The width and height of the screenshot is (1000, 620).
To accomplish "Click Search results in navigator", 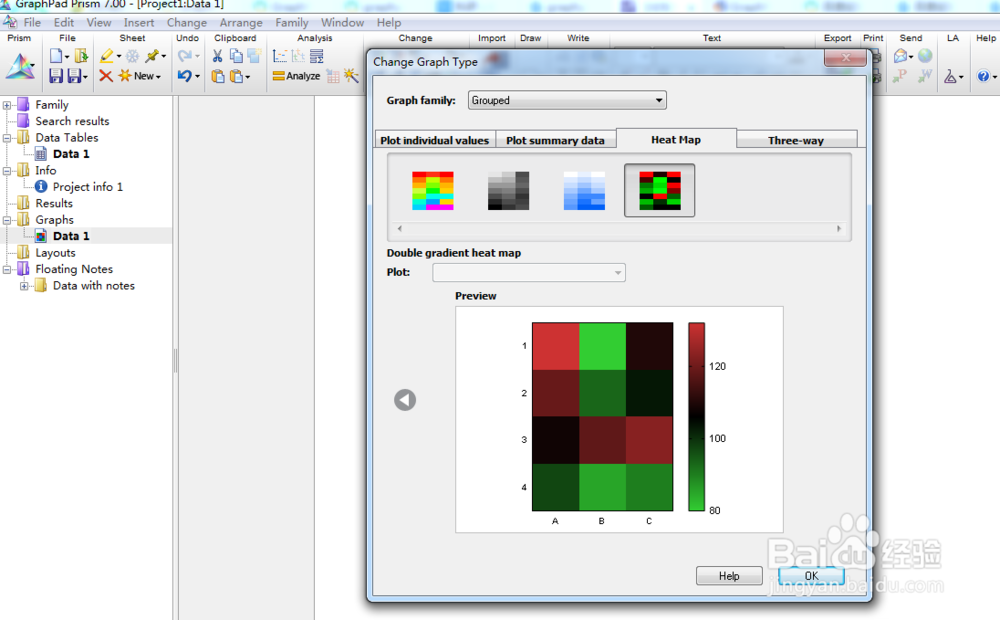I will click(72, 121).
